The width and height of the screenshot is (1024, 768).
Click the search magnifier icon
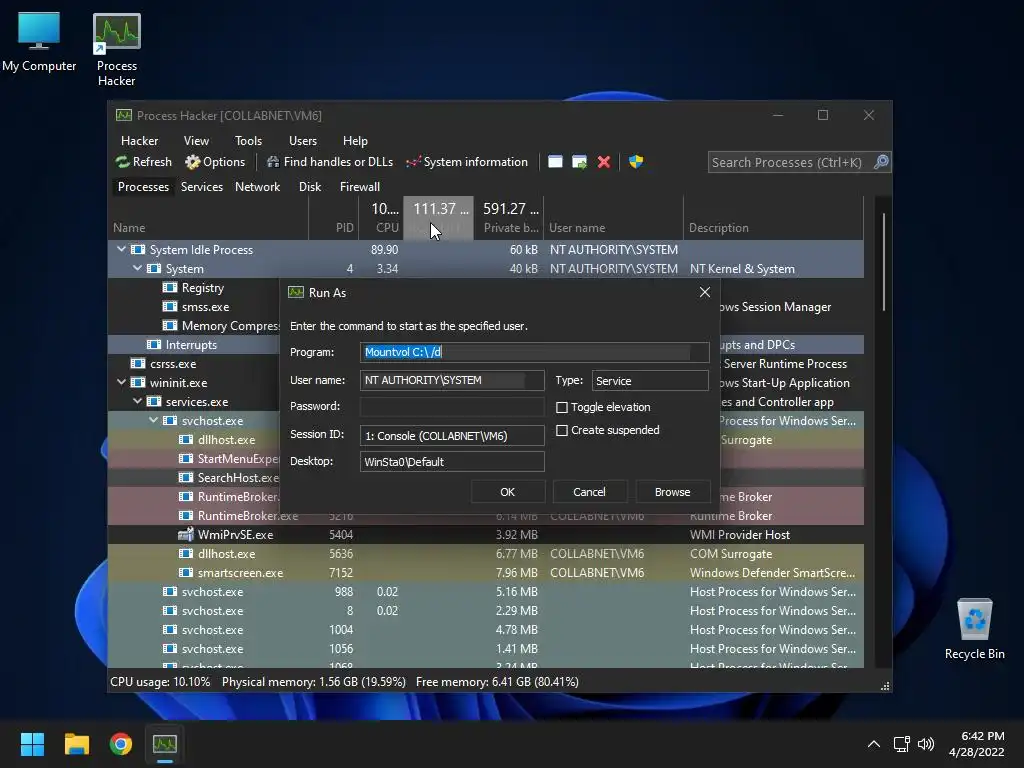[881, 162]
